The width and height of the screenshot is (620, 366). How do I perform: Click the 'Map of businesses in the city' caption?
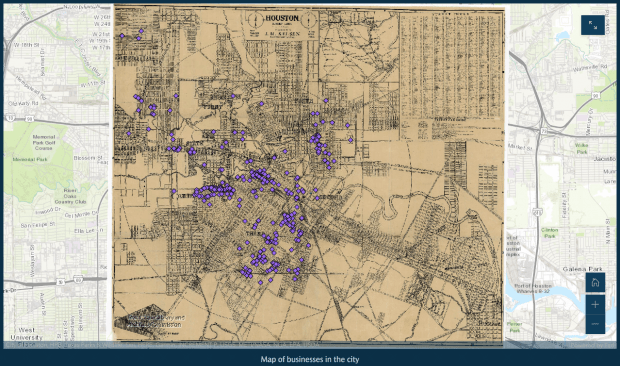[x=310, y=359]
